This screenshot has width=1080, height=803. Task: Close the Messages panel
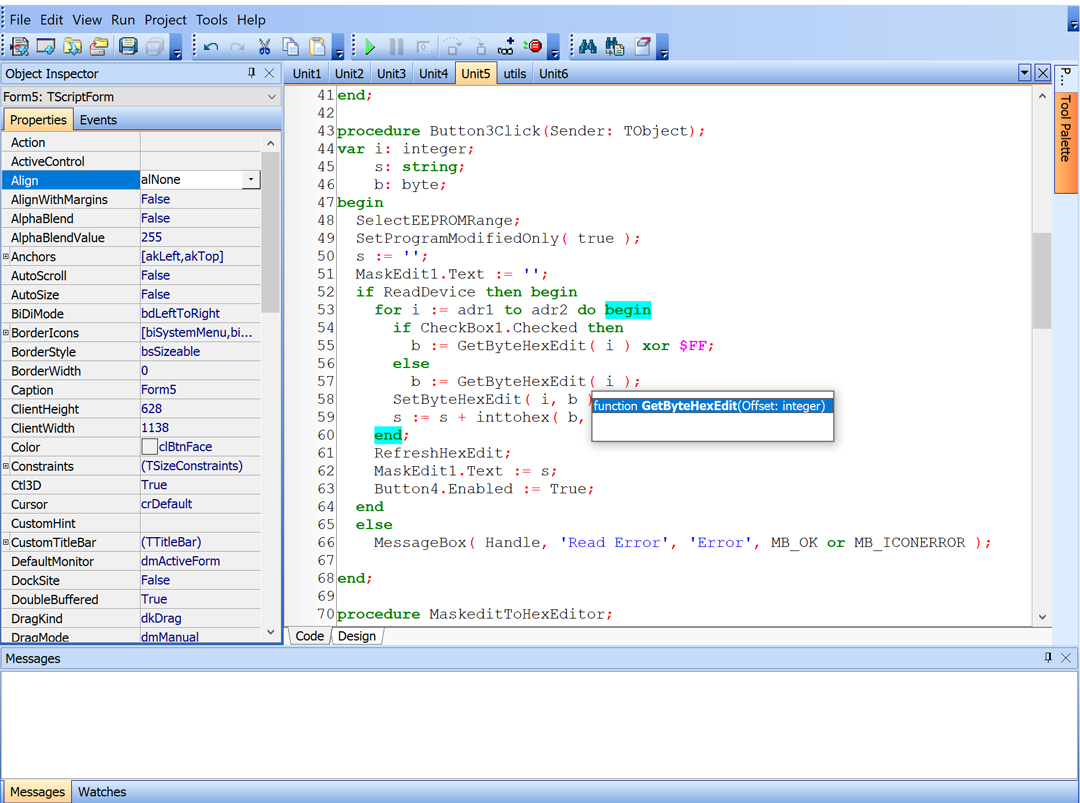tap(1066, 658)
